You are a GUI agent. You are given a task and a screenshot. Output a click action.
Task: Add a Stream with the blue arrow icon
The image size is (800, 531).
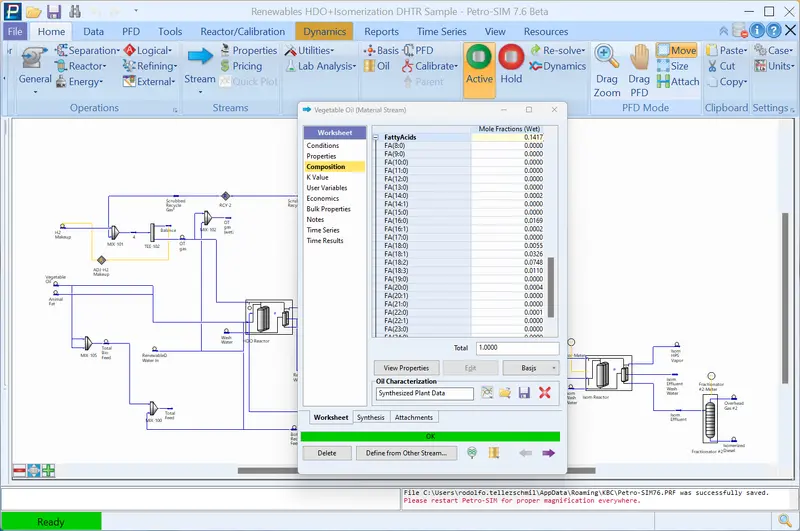point(200,56)
